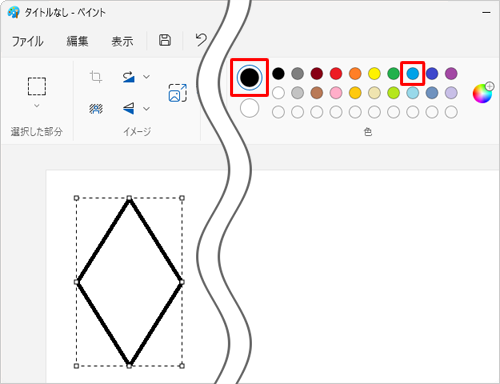Open the ファイル menu

[x=28, y=41]
